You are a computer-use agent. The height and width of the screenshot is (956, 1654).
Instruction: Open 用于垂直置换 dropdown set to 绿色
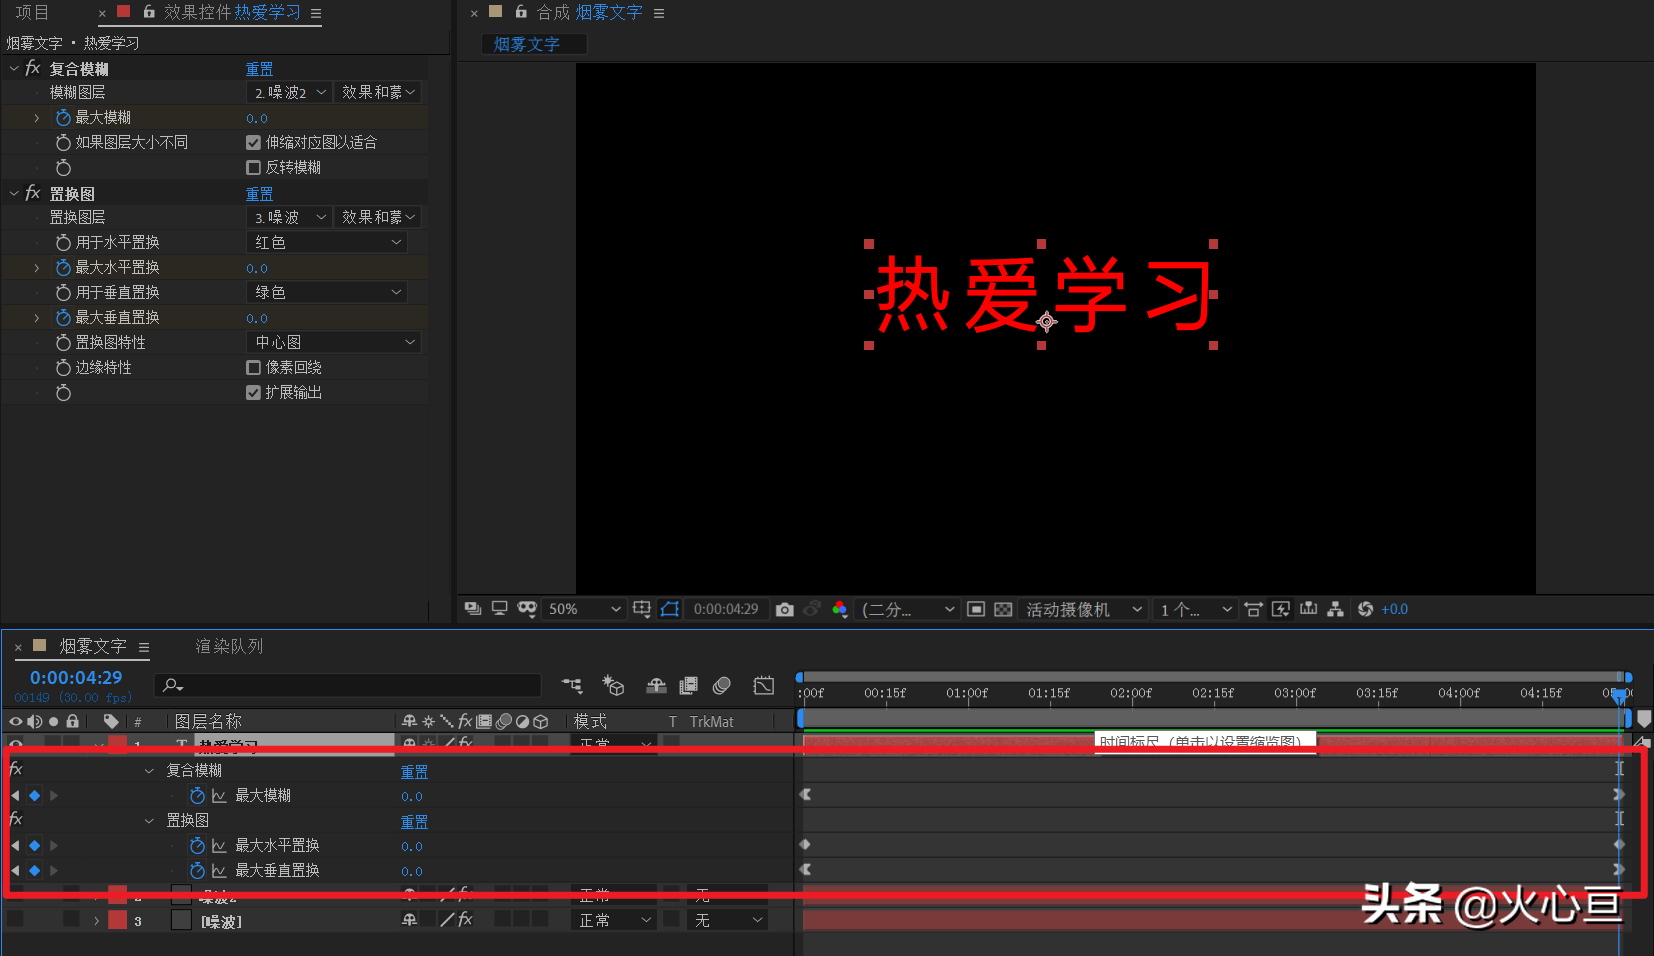[x=327, y=292]
